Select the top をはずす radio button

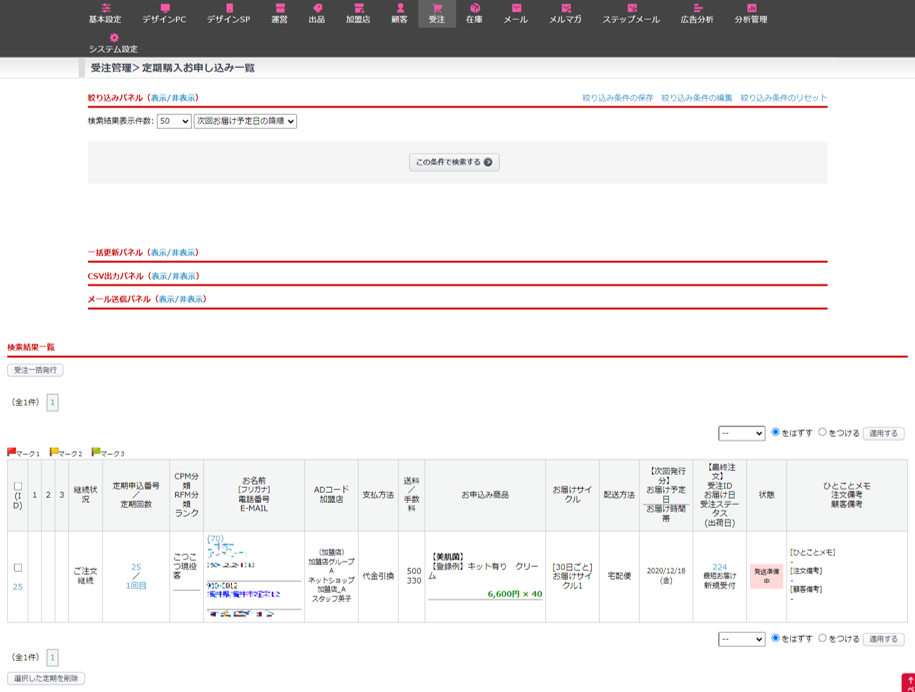click(x=775, y=432)
